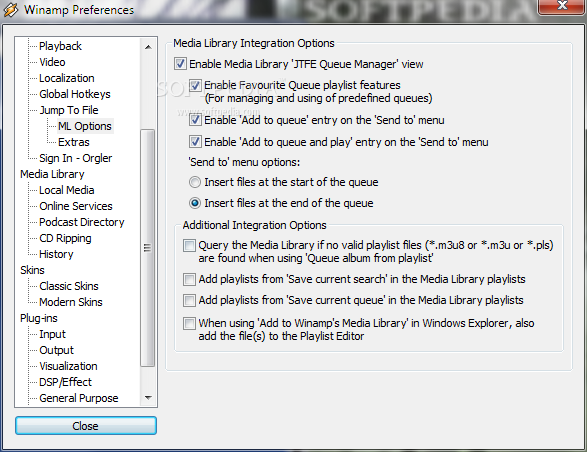Open DSP/Effect plug-ins preferences
The image size is (587, 452).
65,382
